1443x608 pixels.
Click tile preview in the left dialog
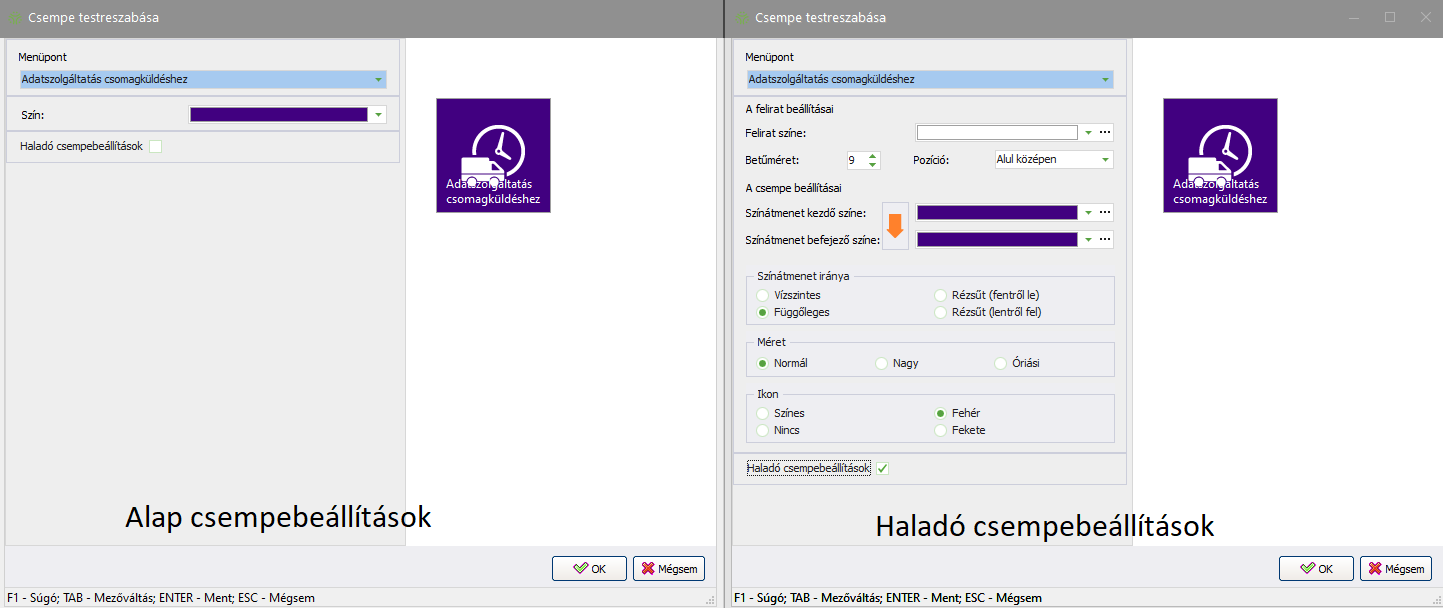coord(493,155)
